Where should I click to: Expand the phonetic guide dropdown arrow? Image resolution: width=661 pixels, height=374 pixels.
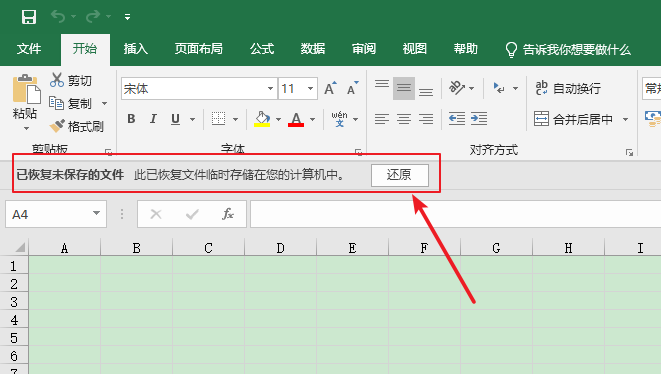point(355,120)
